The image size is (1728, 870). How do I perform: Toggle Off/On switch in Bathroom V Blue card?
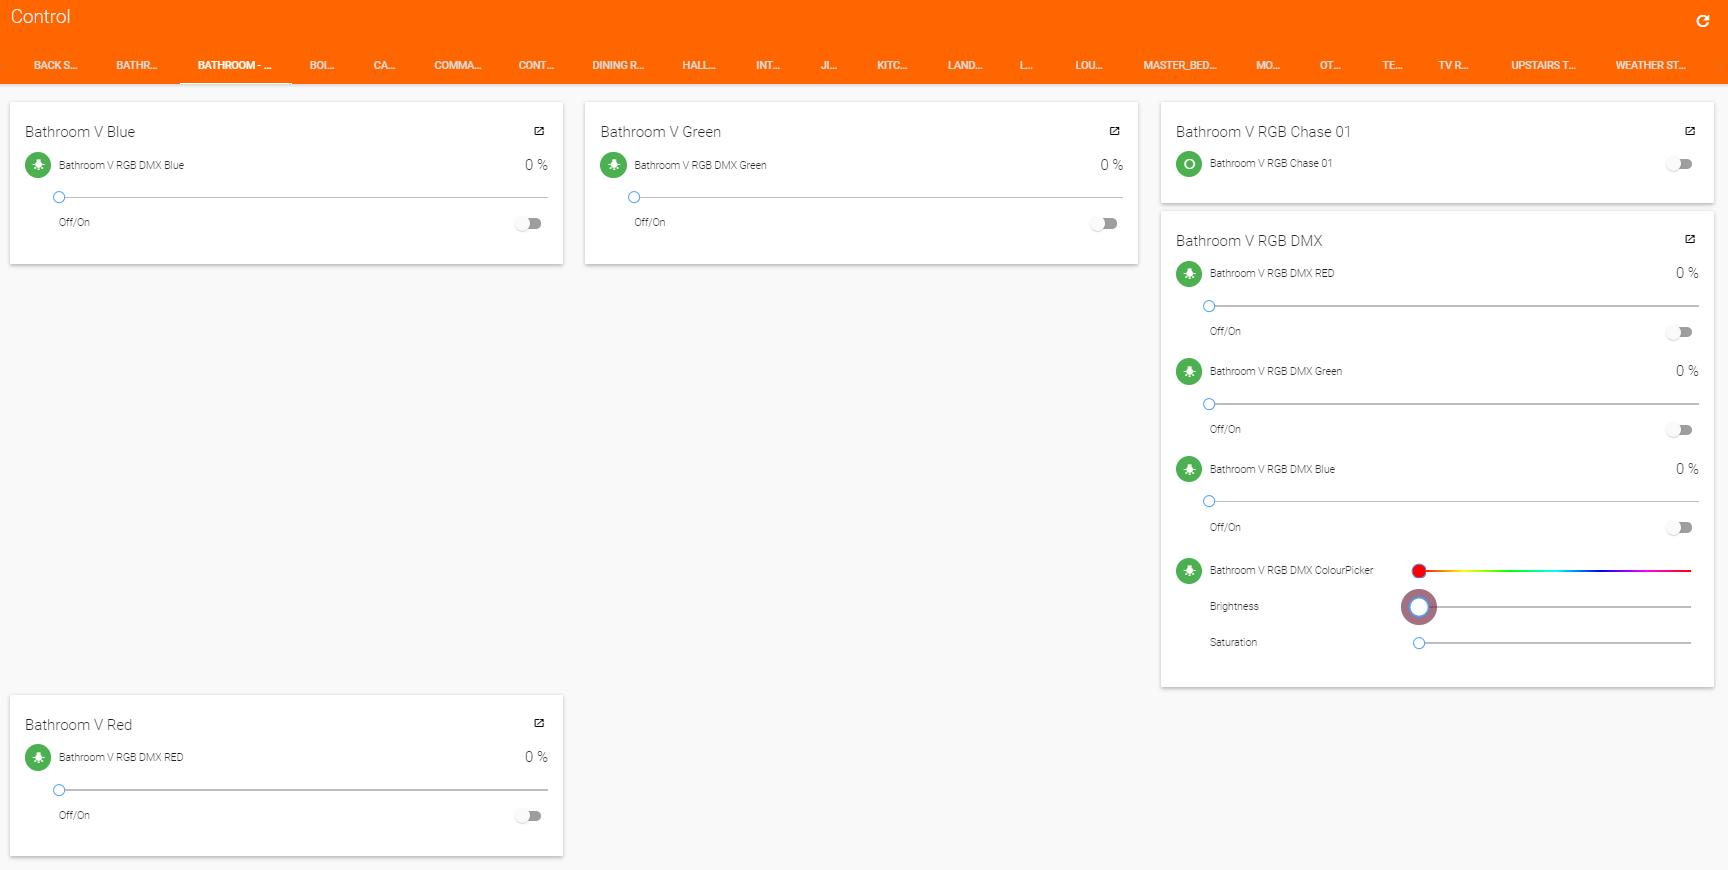(528, 224)
